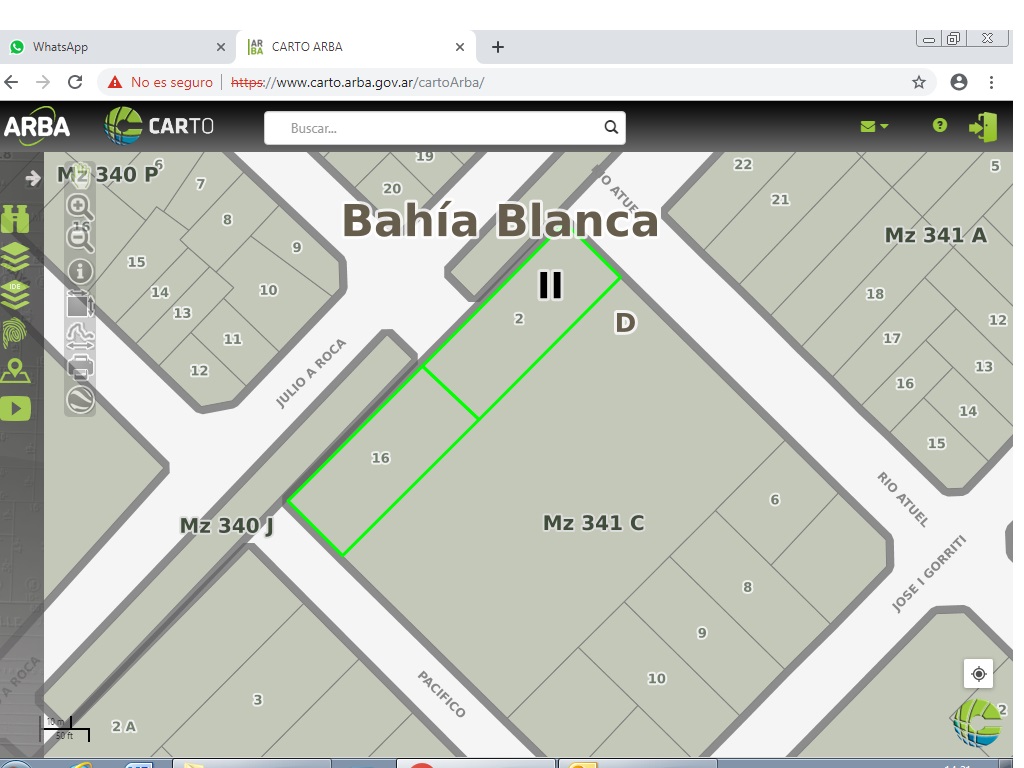Image resolution: width=1024 pixels, height=768 pixels.
Task: Select parcel 8 in Mz 341 C
Action: (748, 587)
